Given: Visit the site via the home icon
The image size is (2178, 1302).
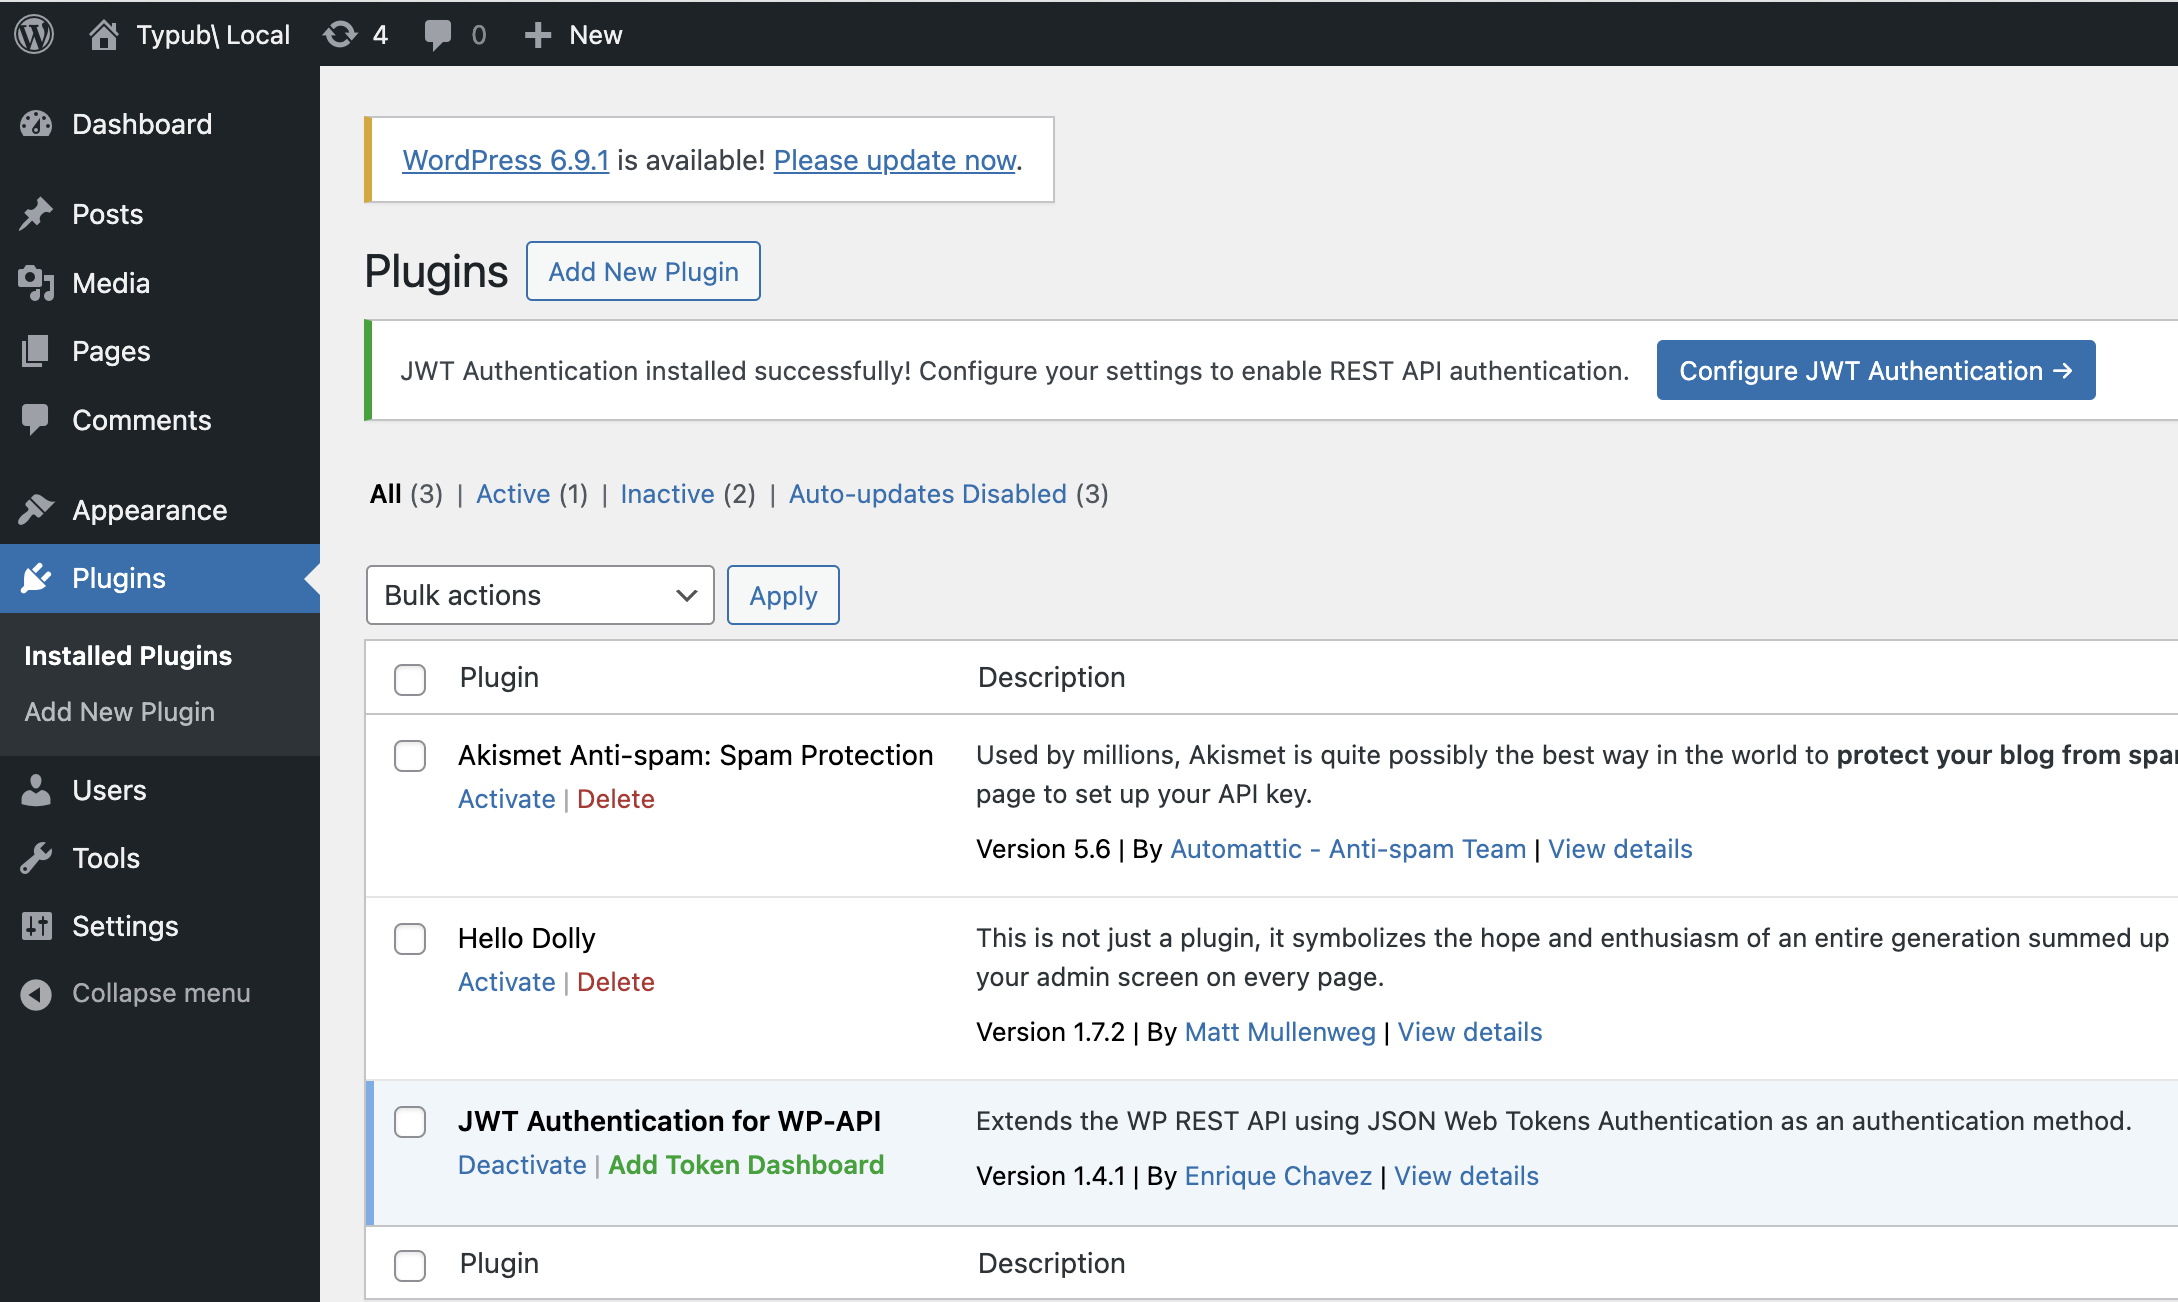Looking at the screenshot, I should point(106,33).
